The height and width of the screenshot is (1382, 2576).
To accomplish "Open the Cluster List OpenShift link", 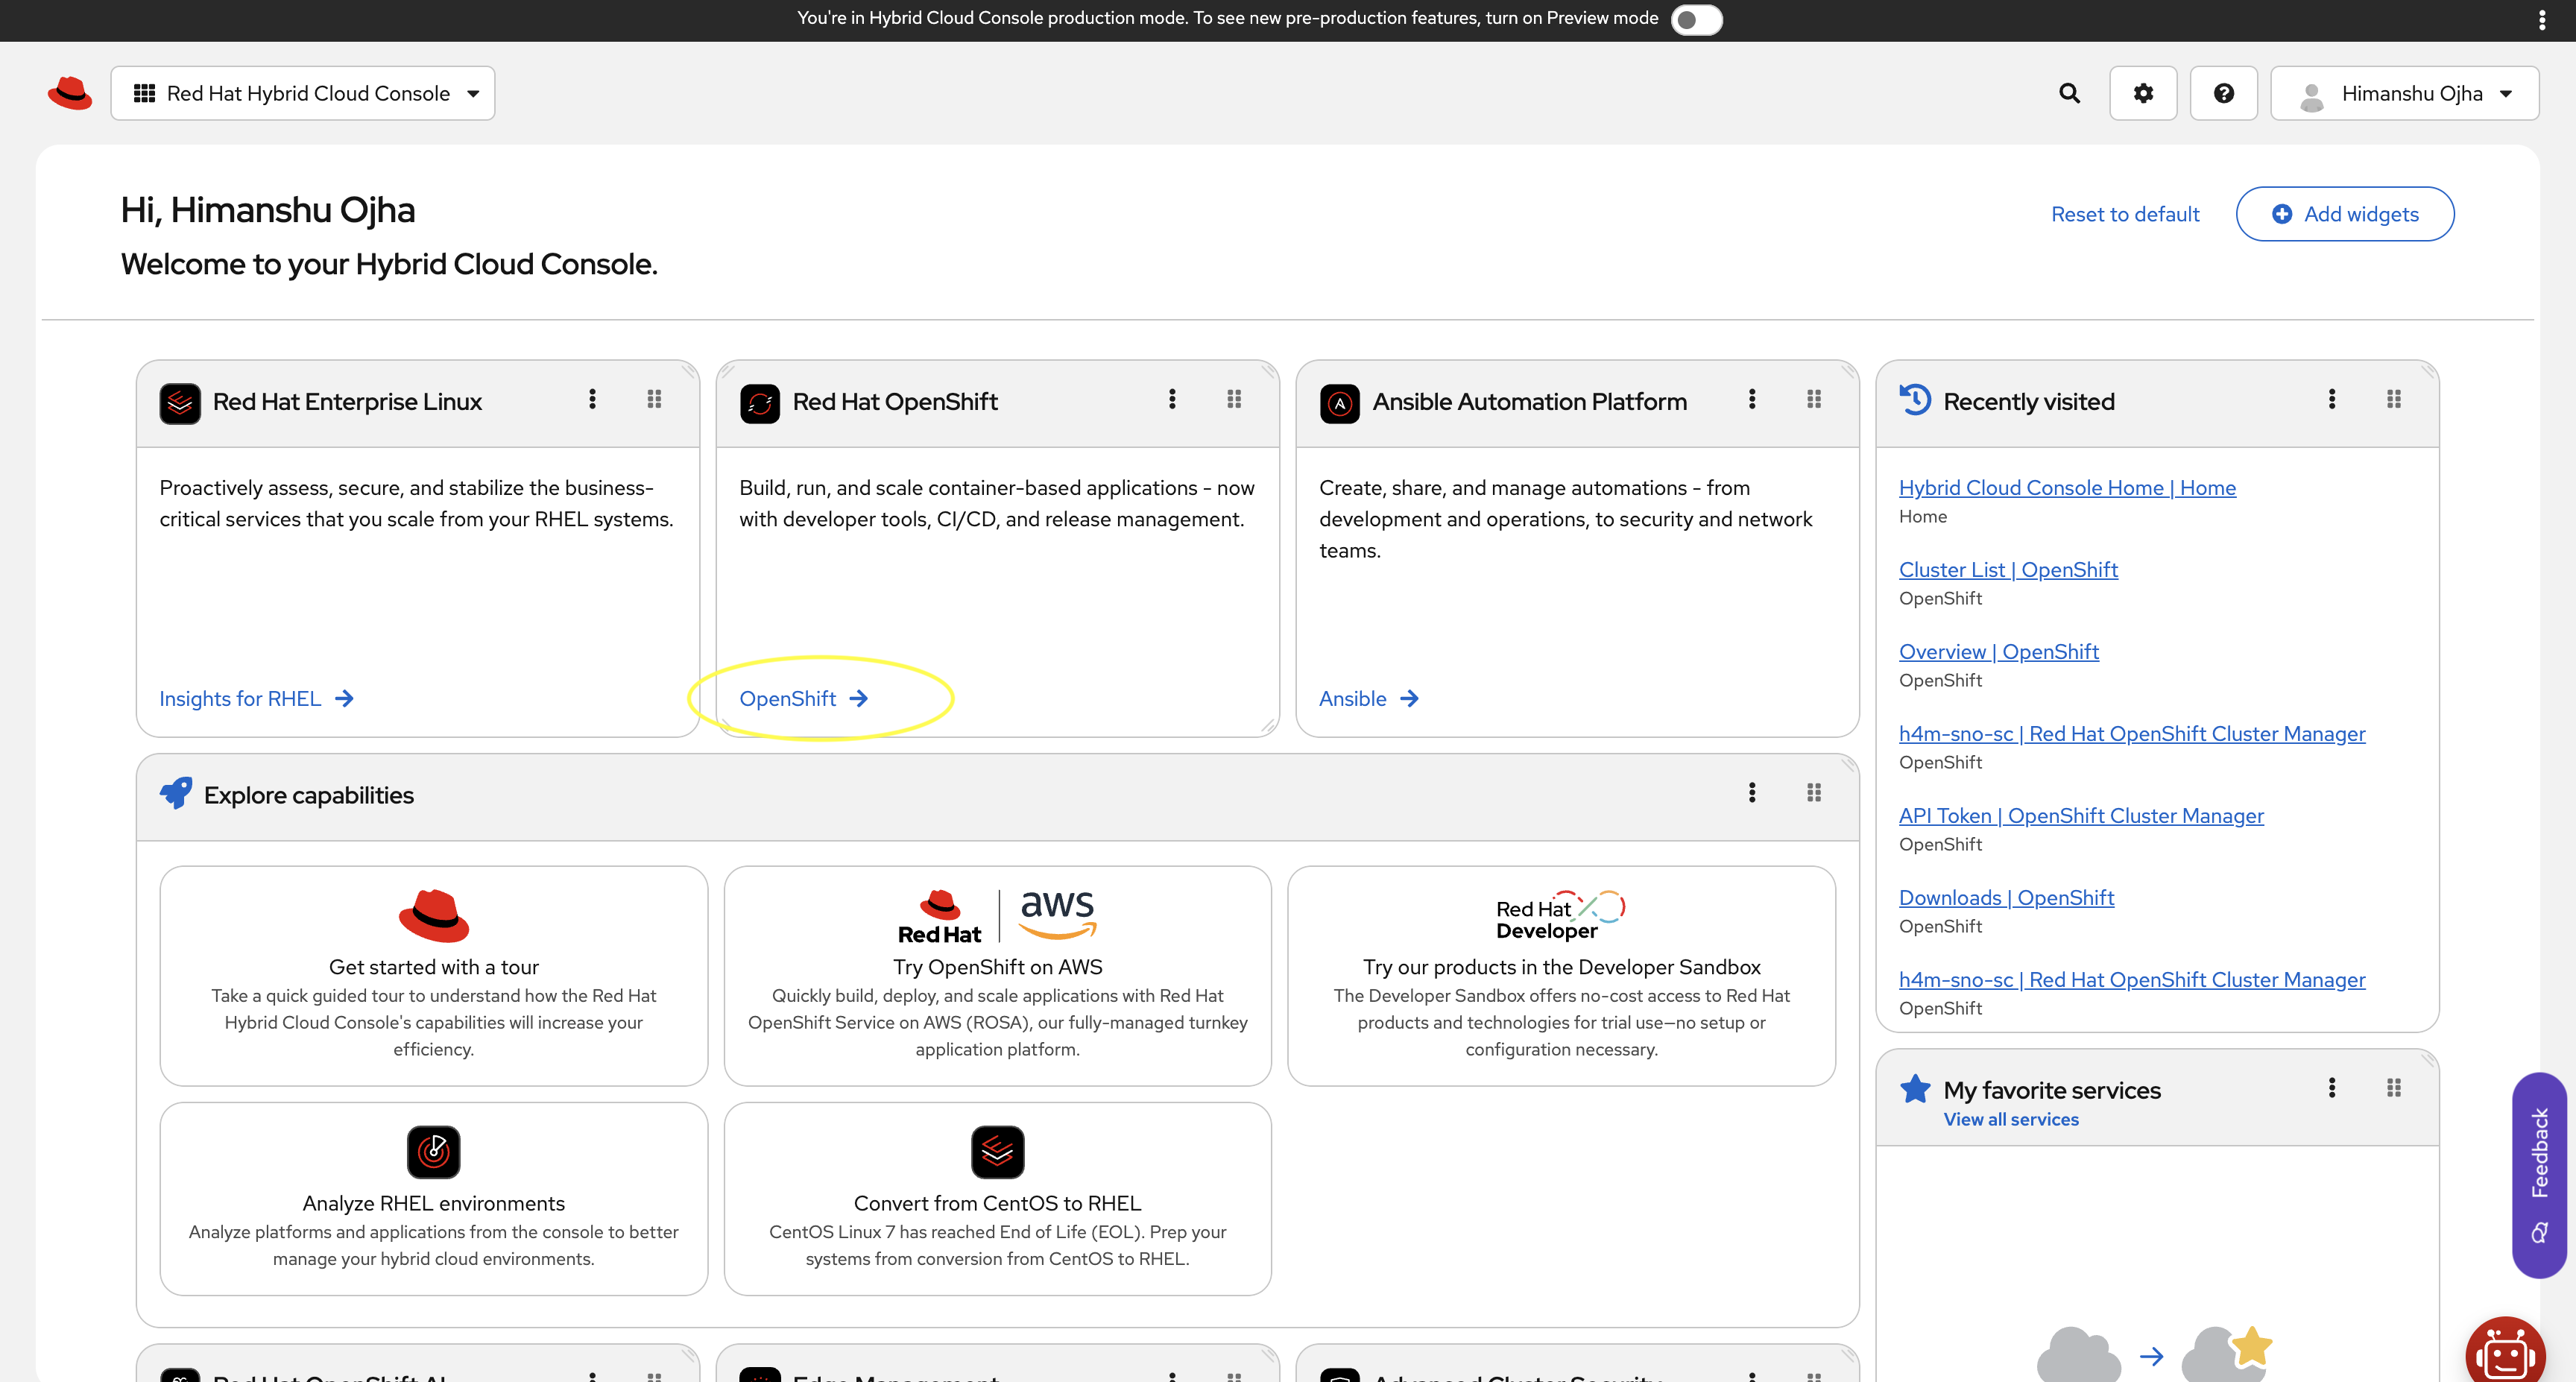I will point(2008,569).
